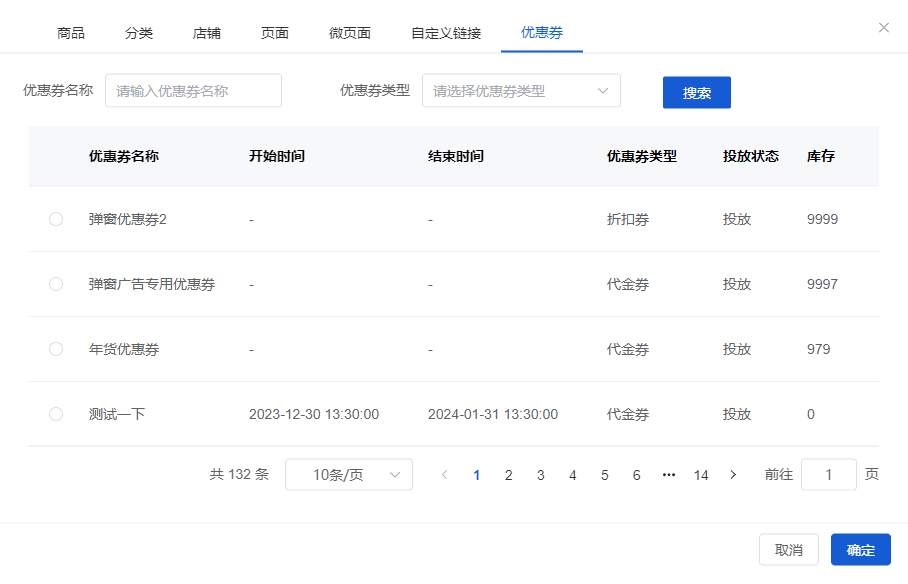Image resolution: width=908 pixels, height=584 pixels.
Task: Select radio for 测试一下
Action: 56,414
